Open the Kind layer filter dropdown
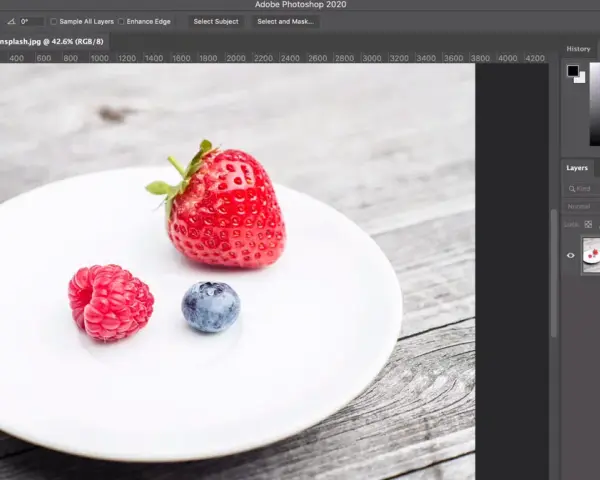This screenshot has width=600, height=480. coord(582,189)
